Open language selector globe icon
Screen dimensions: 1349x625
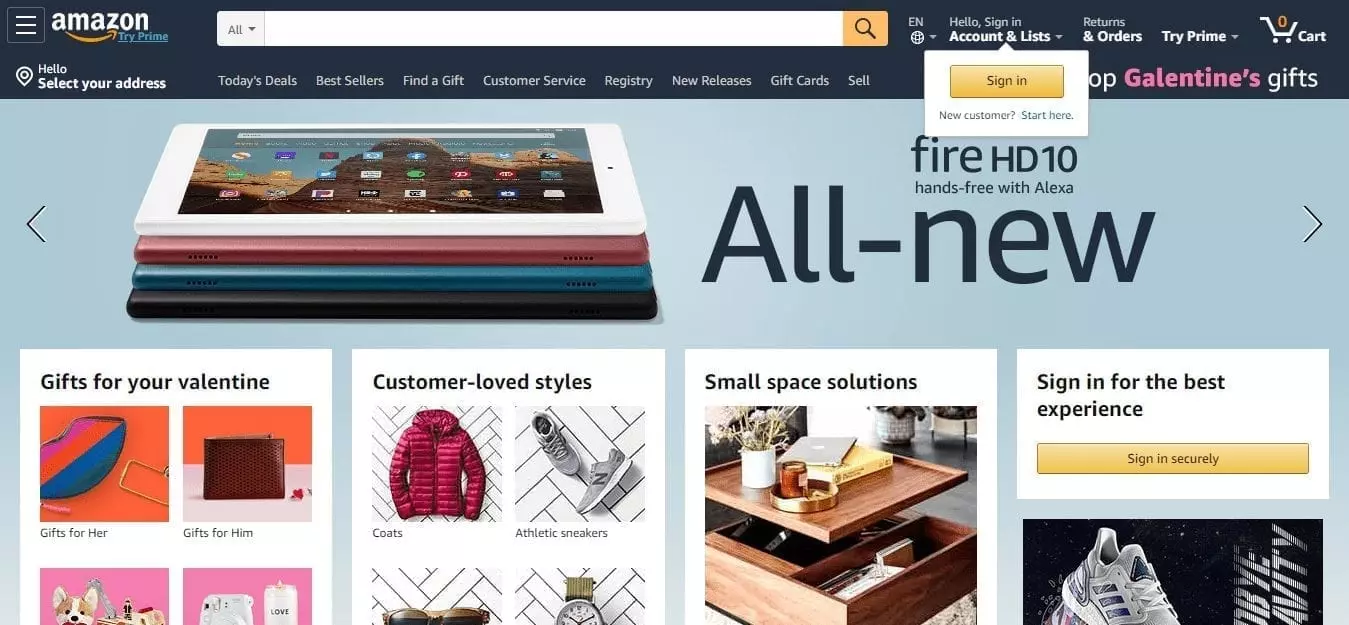point(917,38)
